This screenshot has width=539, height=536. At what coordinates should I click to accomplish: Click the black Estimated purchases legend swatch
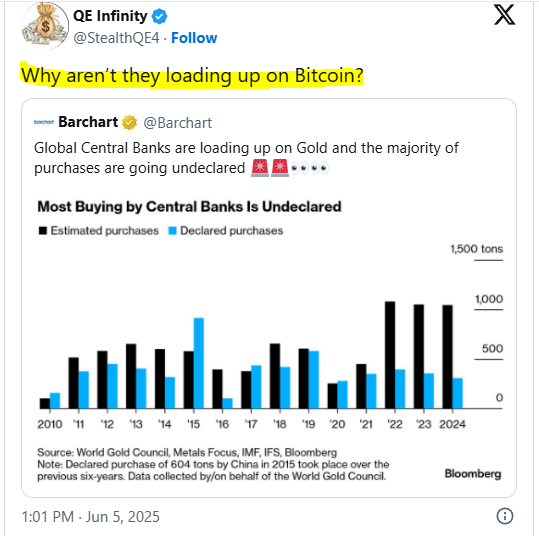click(x=43, y=230)
